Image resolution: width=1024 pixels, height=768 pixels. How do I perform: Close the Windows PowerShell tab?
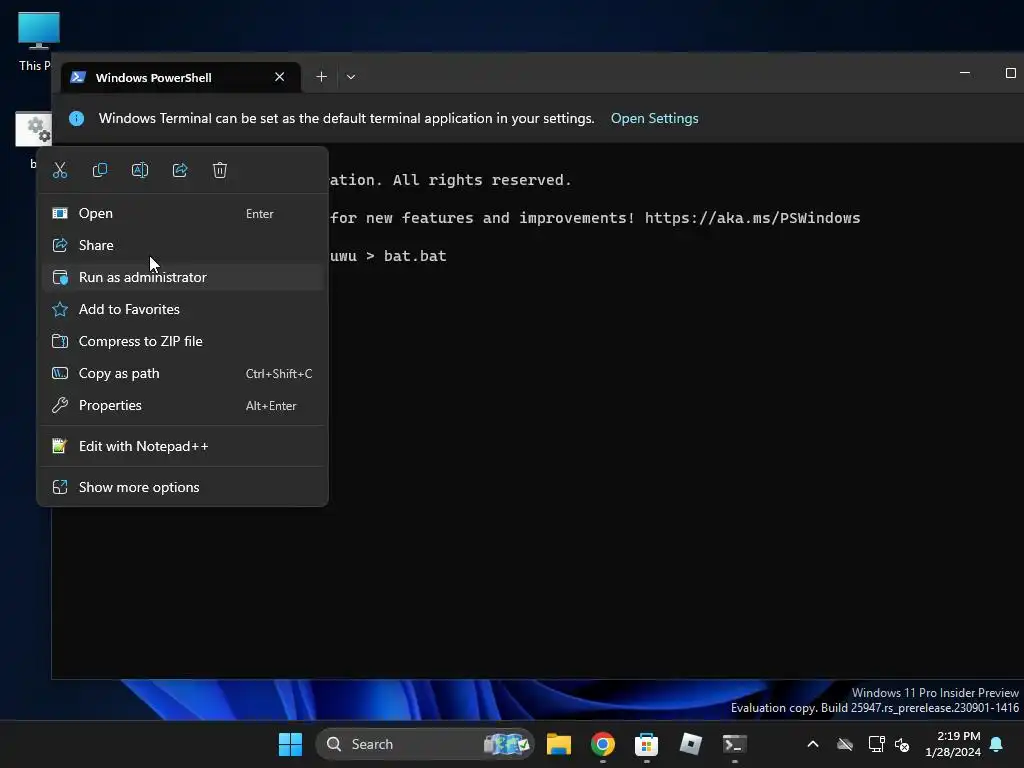click(280, 77)
